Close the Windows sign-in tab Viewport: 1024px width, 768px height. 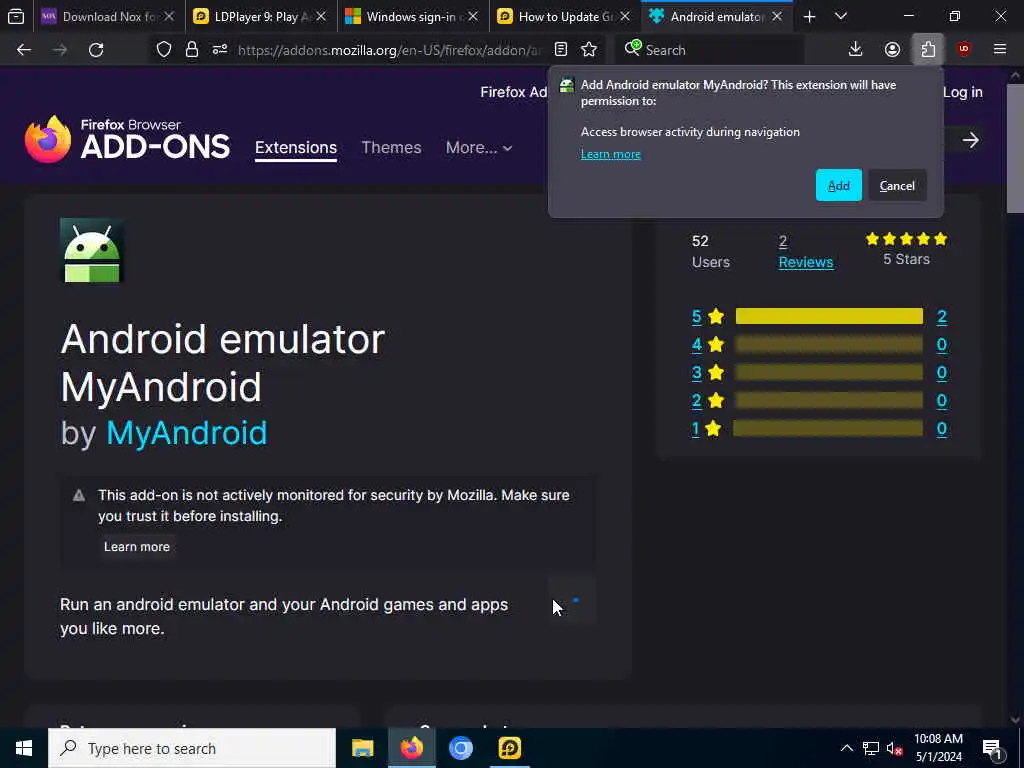(x=473, y=16)
